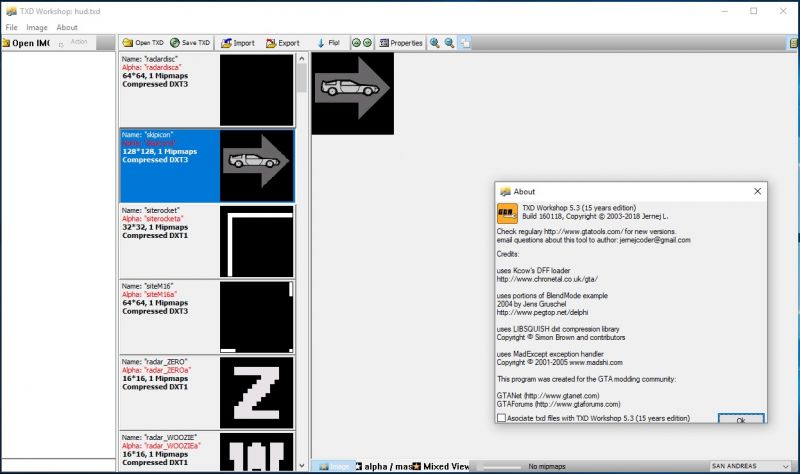The image size is (800, 474).
Task: Click the 'Alpha: radar_ZEROa' red text
Action: [156, 370]
